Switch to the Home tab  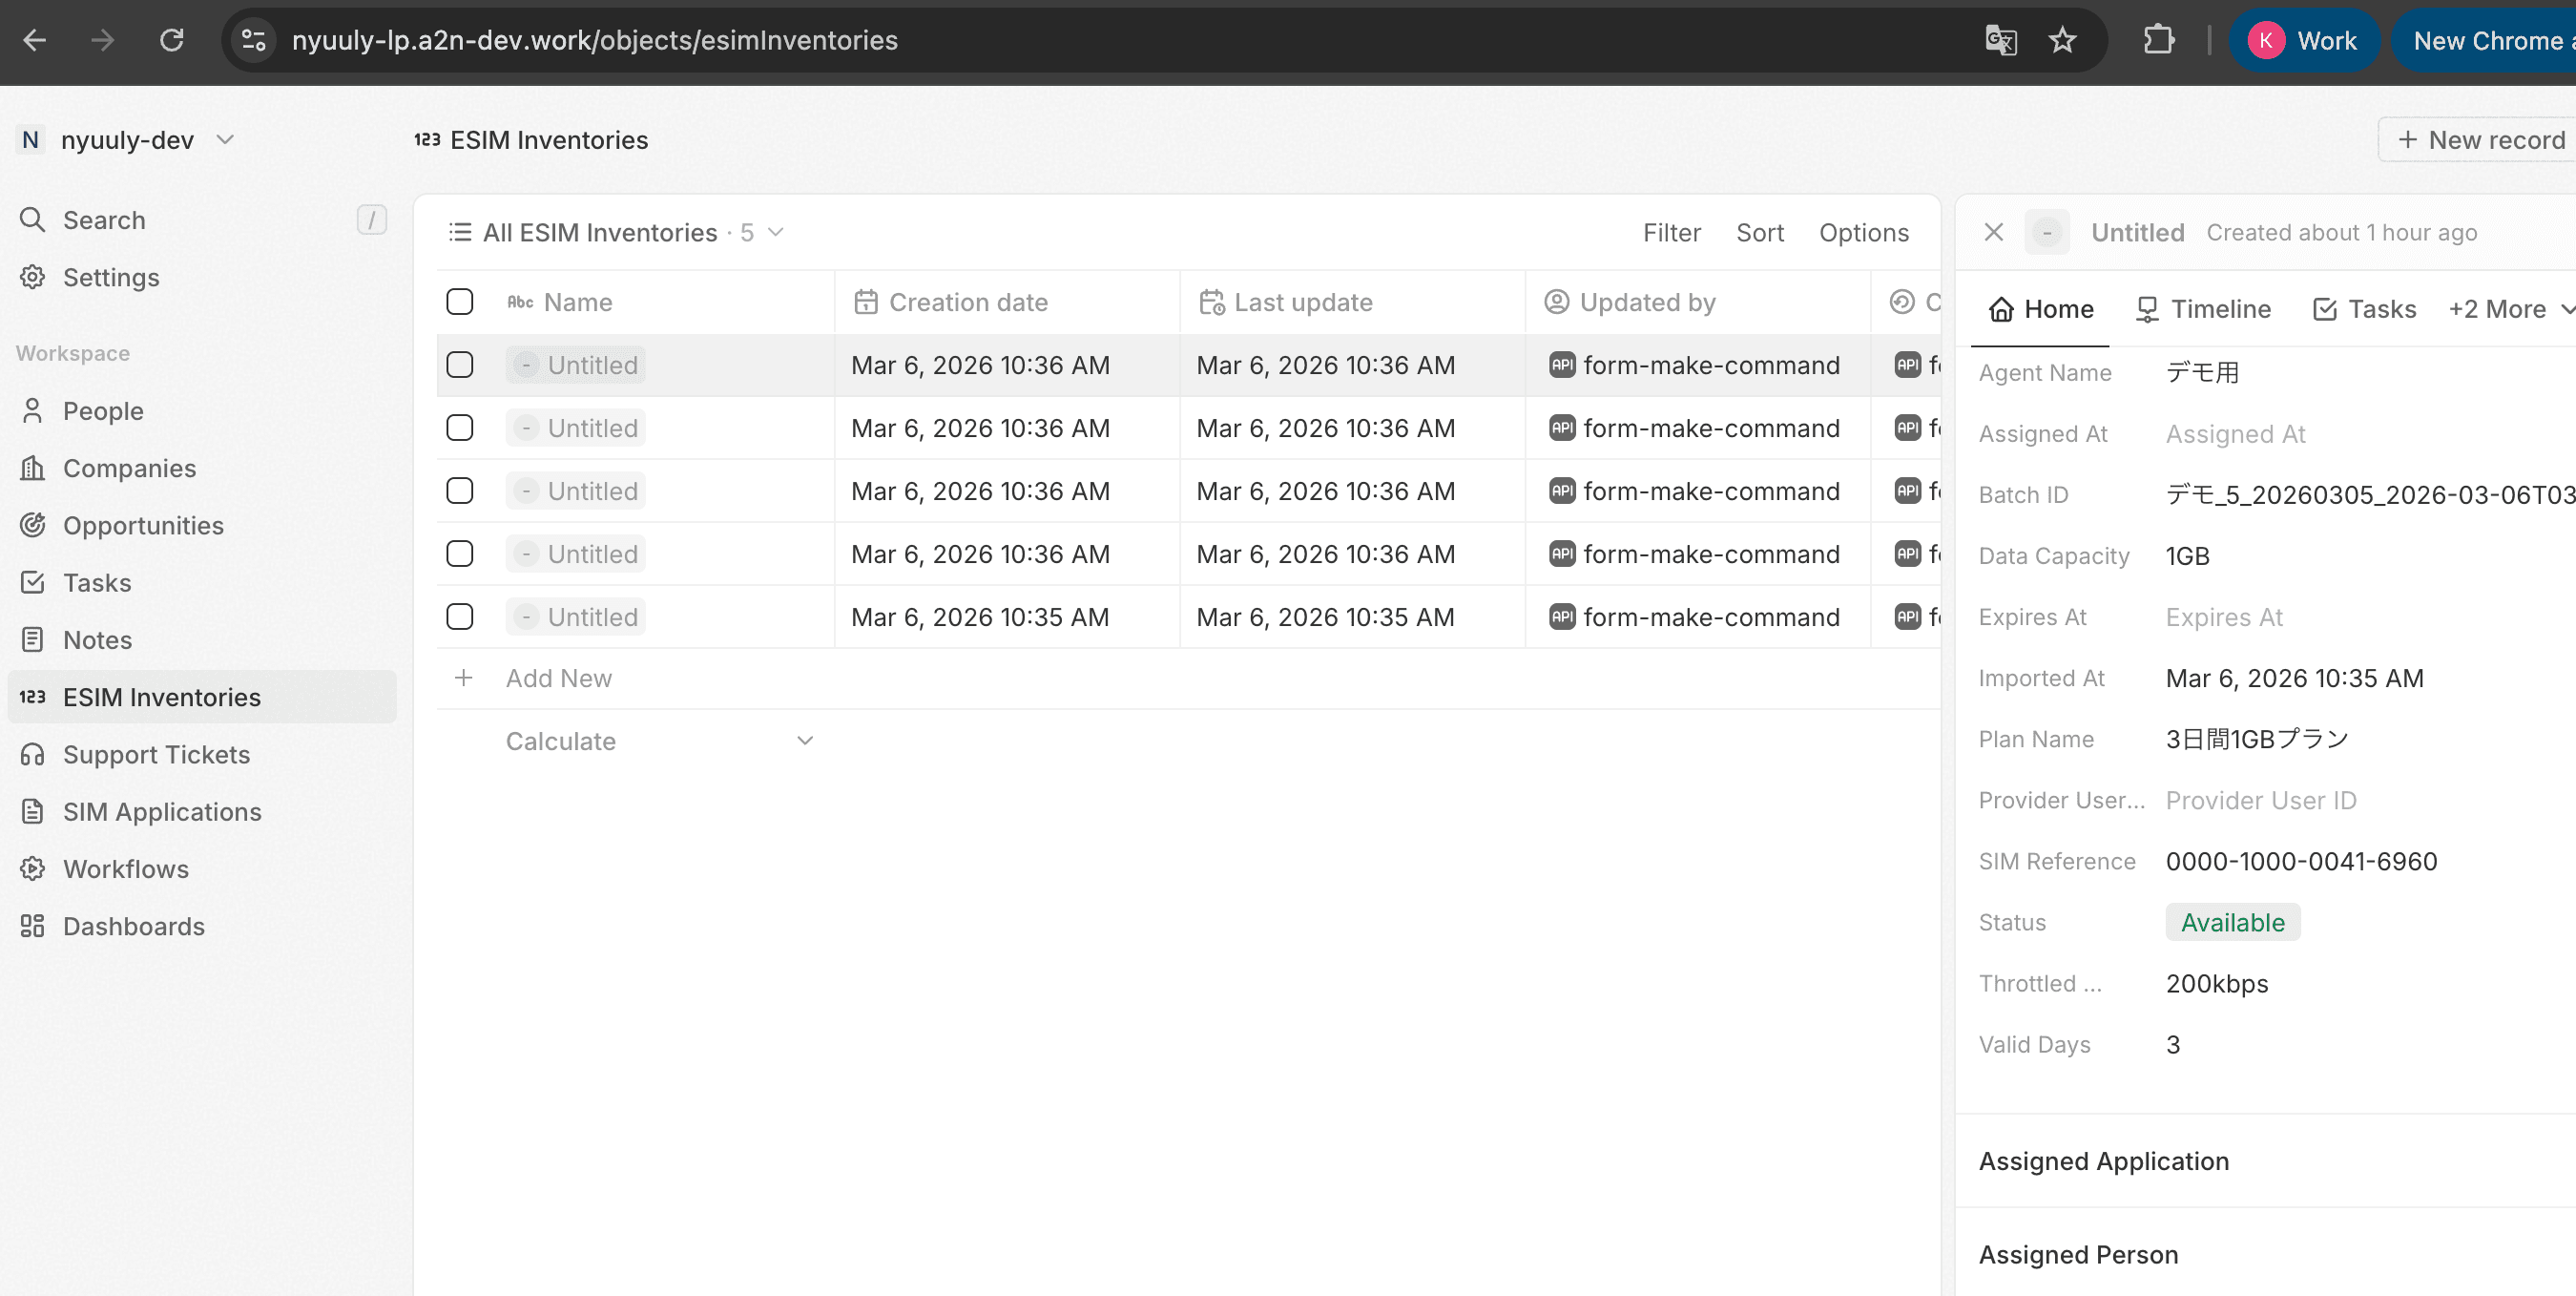coord(2040,309)
